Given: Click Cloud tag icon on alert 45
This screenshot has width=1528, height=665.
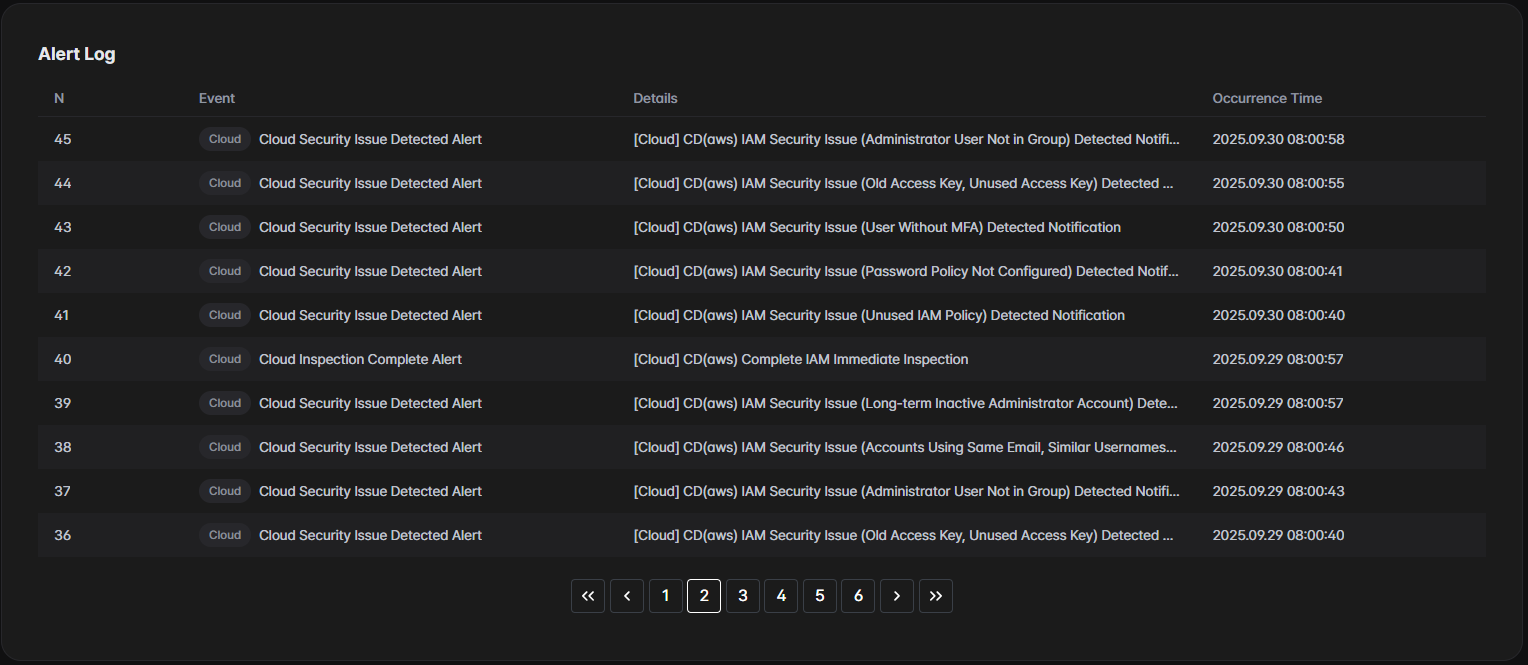Looking at the screenshot, I should point(225,139).
